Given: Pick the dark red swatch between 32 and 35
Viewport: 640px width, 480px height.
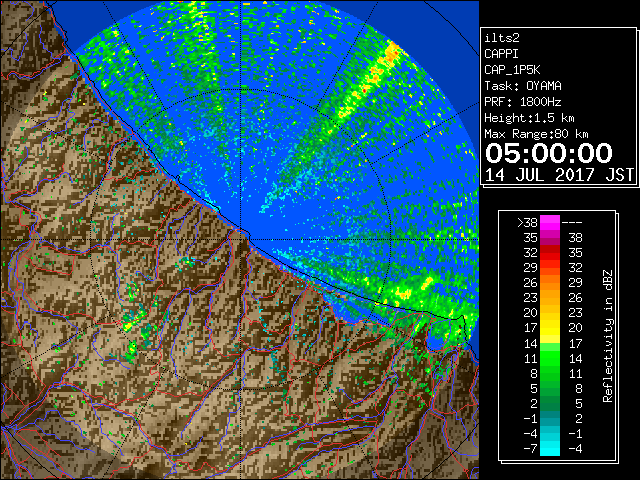Looking at the screenshot, I should pos(550,253).
